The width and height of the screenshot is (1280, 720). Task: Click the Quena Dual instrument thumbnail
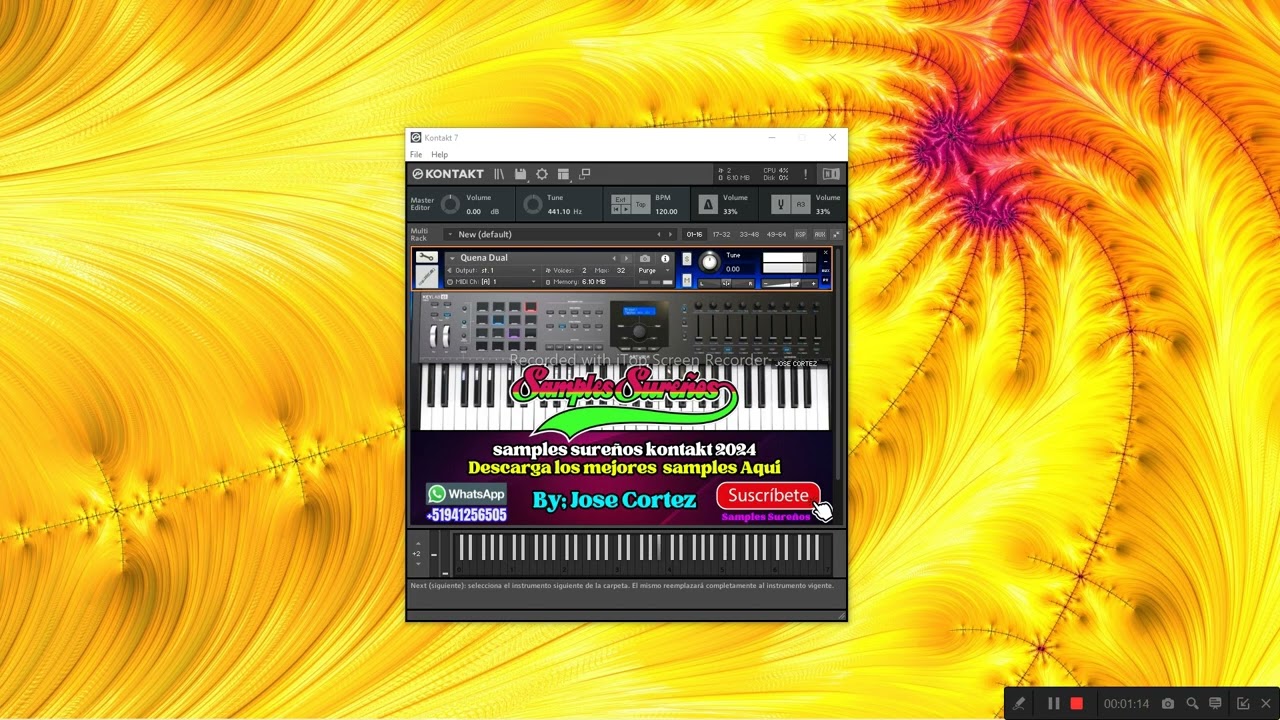pyautogui.click(x=427, y=277)
